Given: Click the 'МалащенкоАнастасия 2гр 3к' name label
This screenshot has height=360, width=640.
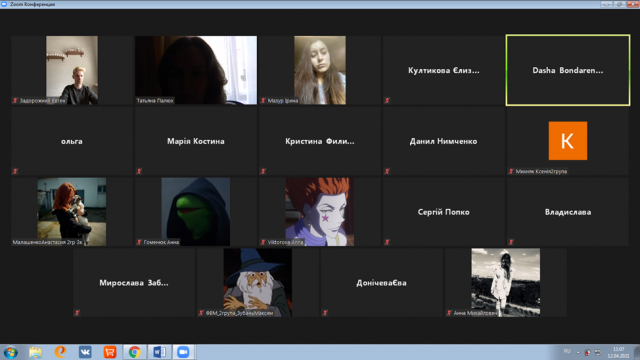Looking at the screenshot, I should (47, 242).
